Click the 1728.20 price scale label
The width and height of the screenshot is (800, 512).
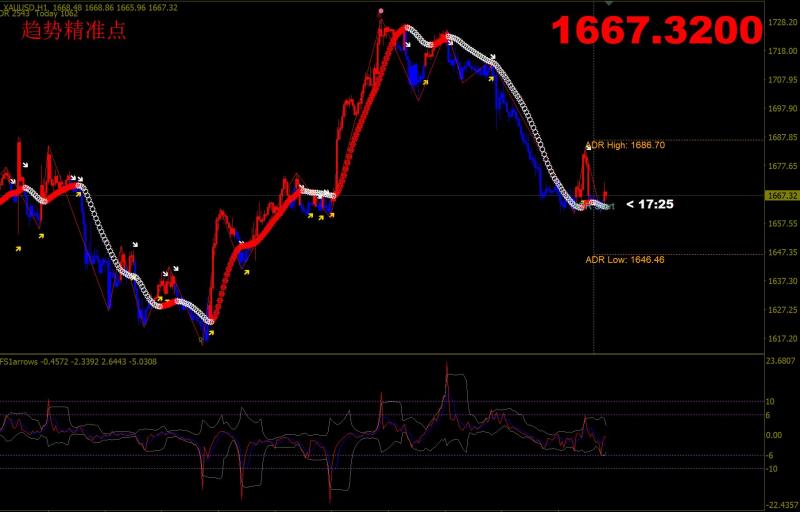pyautogui.click(x=780, y=21)
